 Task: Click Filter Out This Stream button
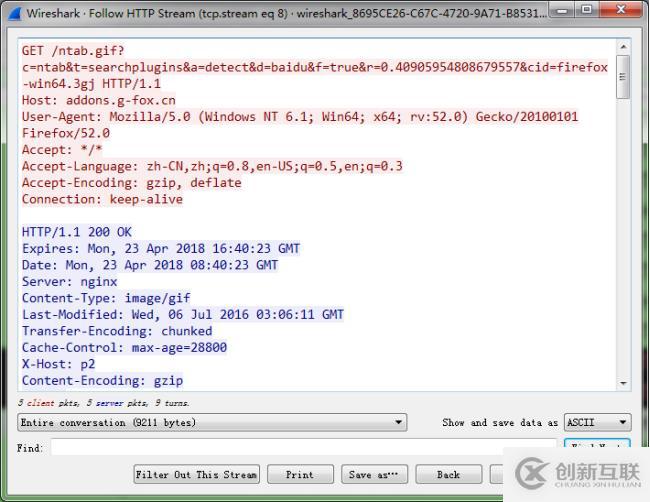pos(196,474)
